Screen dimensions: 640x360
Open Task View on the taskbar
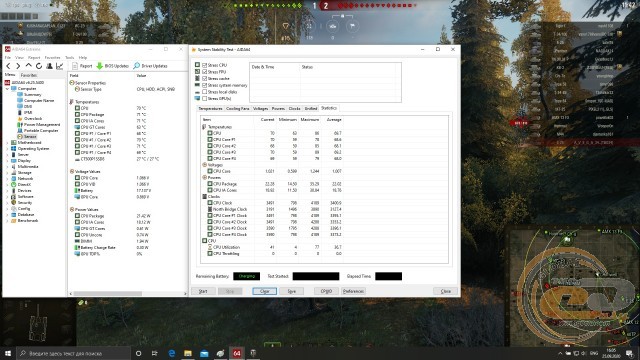pyautogui.click(x=154, y=353)
